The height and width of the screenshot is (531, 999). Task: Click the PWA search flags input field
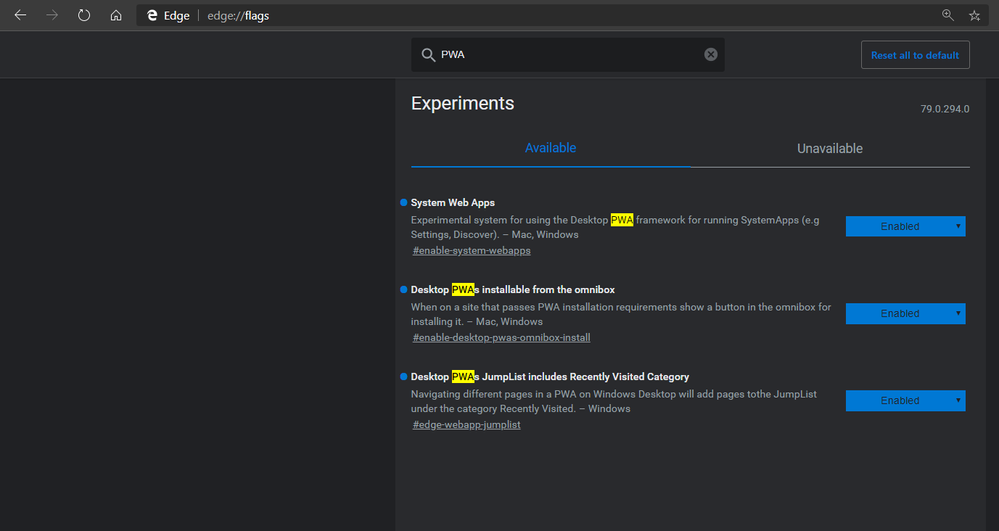click(x=568, y=54)
